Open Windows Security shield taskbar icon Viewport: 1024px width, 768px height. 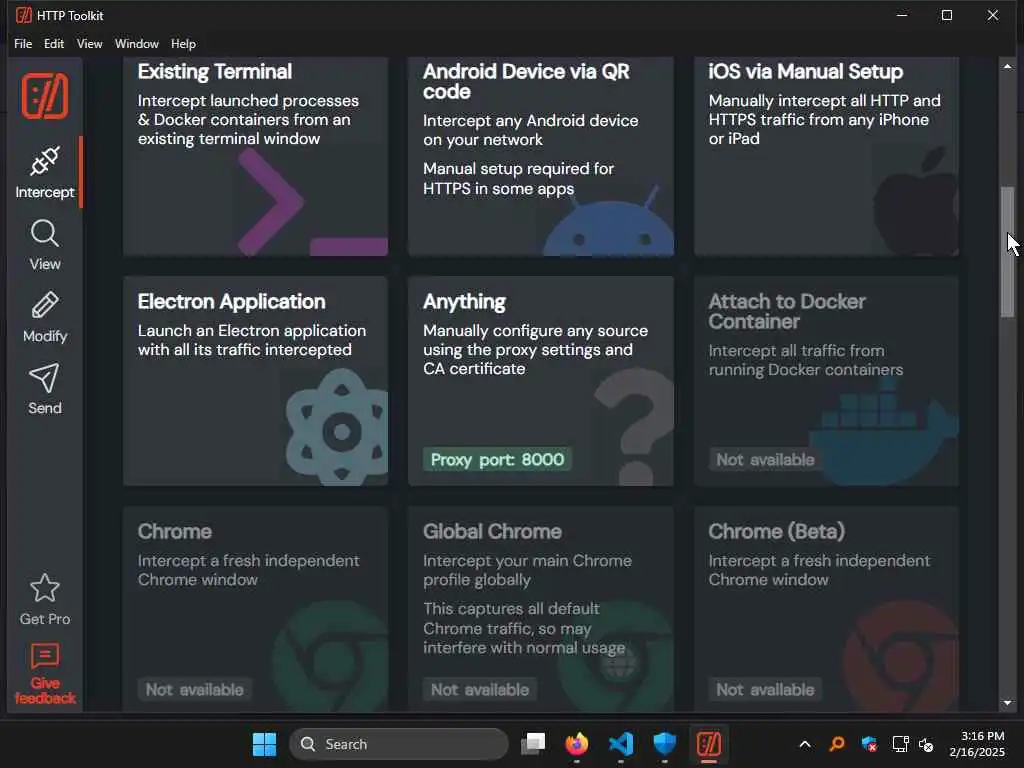pyautogui.click(x=665, y=744)
